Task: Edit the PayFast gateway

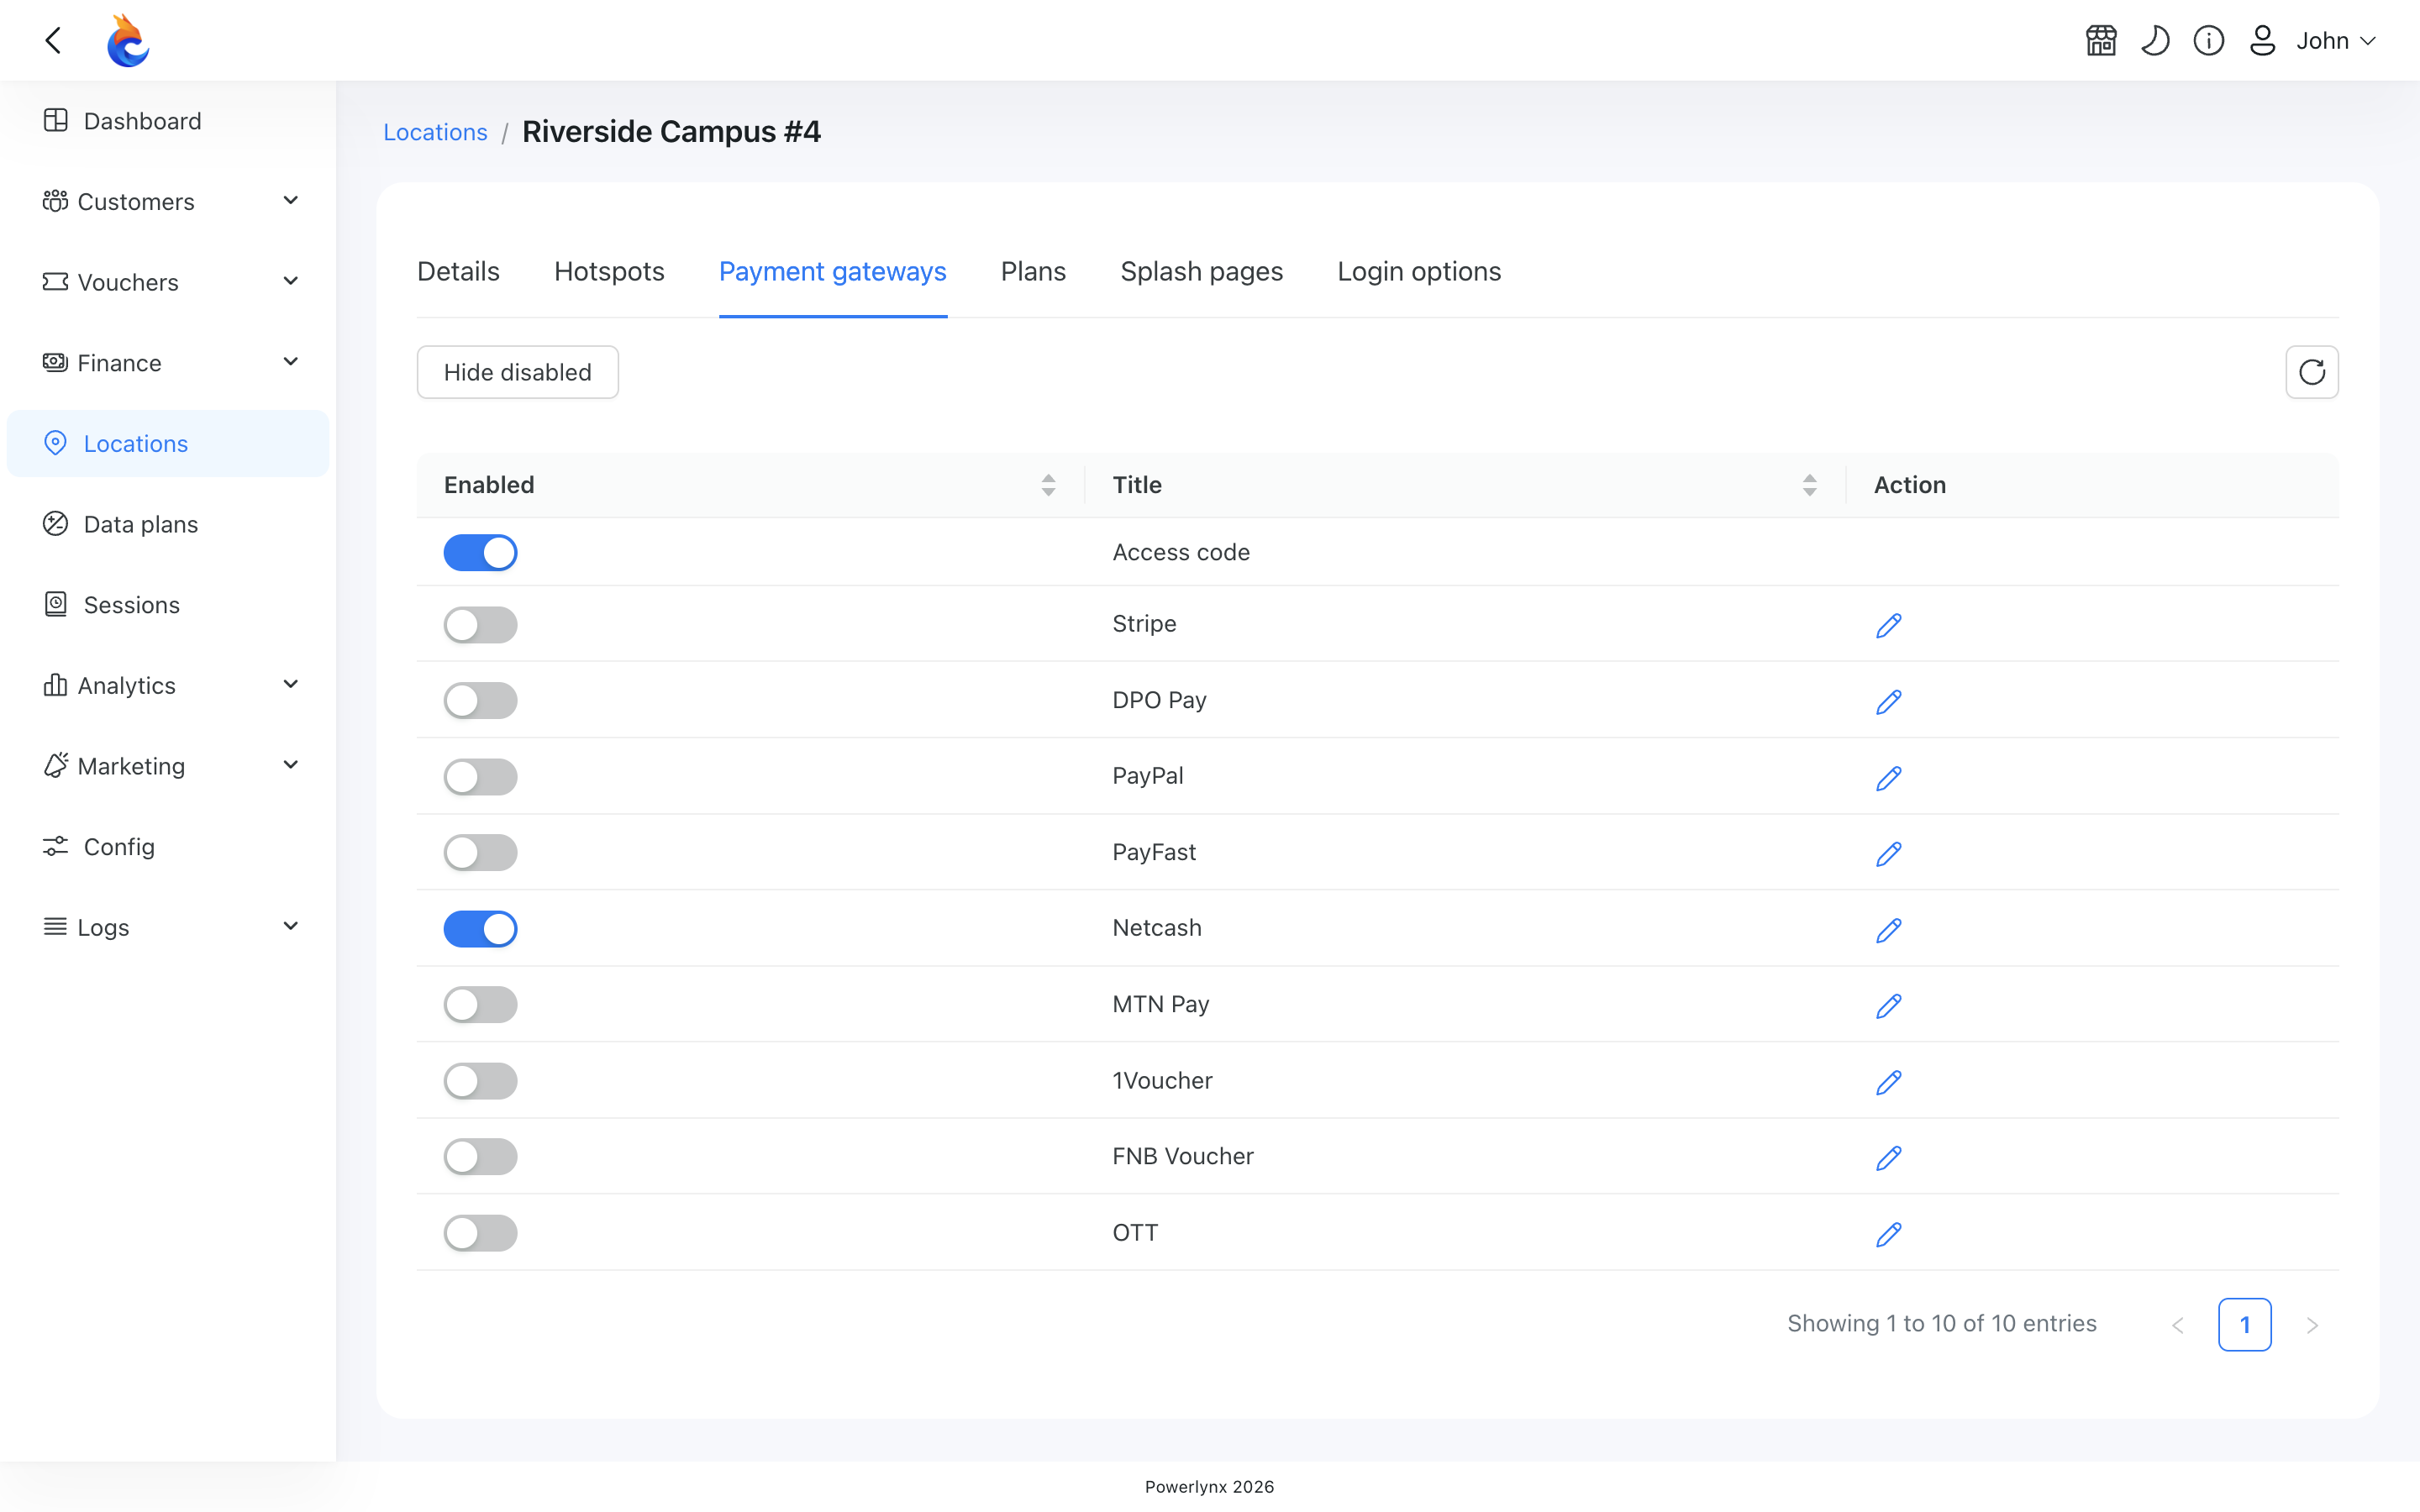Action: click(x=1888, y=853)
